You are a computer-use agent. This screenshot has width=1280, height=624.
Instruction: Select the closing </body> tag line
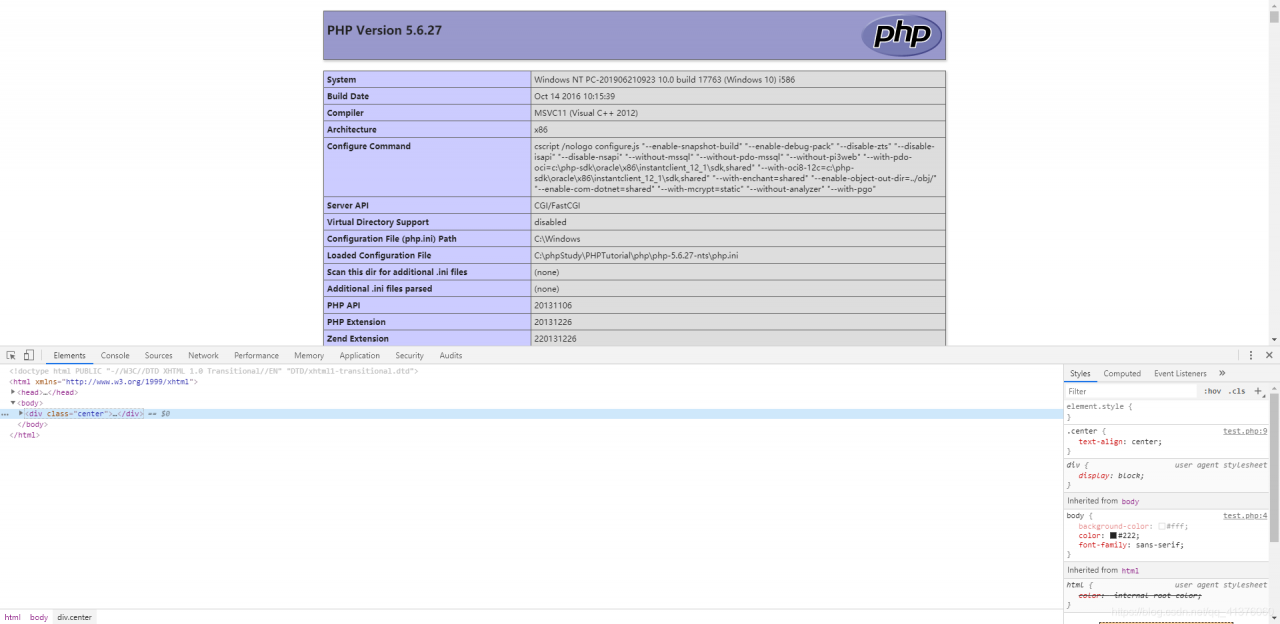pos(32,424)
